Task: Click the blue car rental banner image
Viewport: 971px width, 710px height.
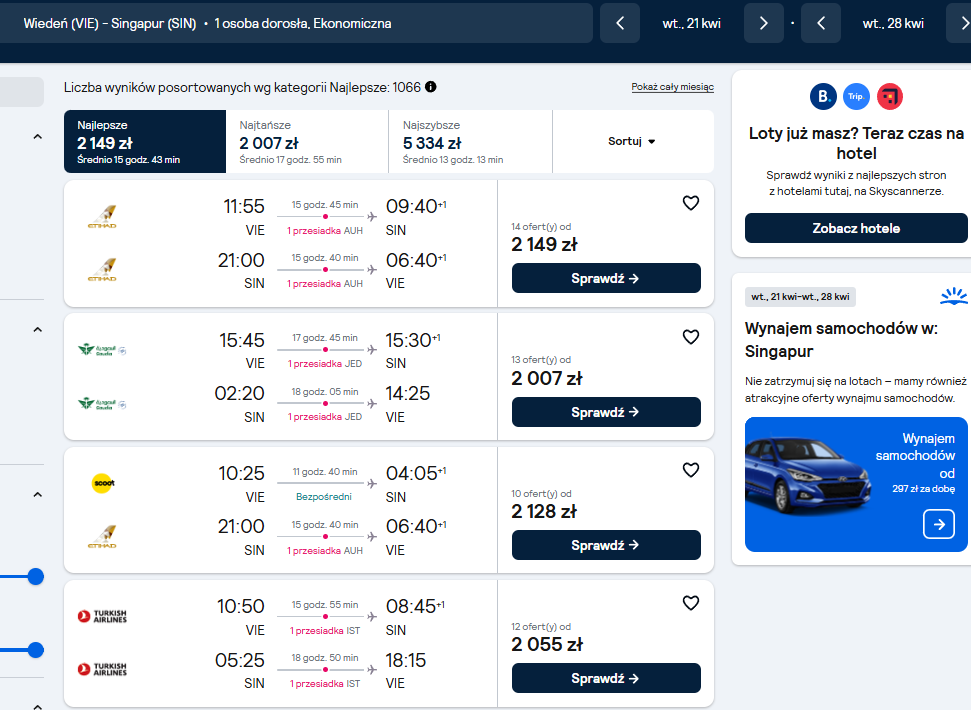Action: pos(856,484)
